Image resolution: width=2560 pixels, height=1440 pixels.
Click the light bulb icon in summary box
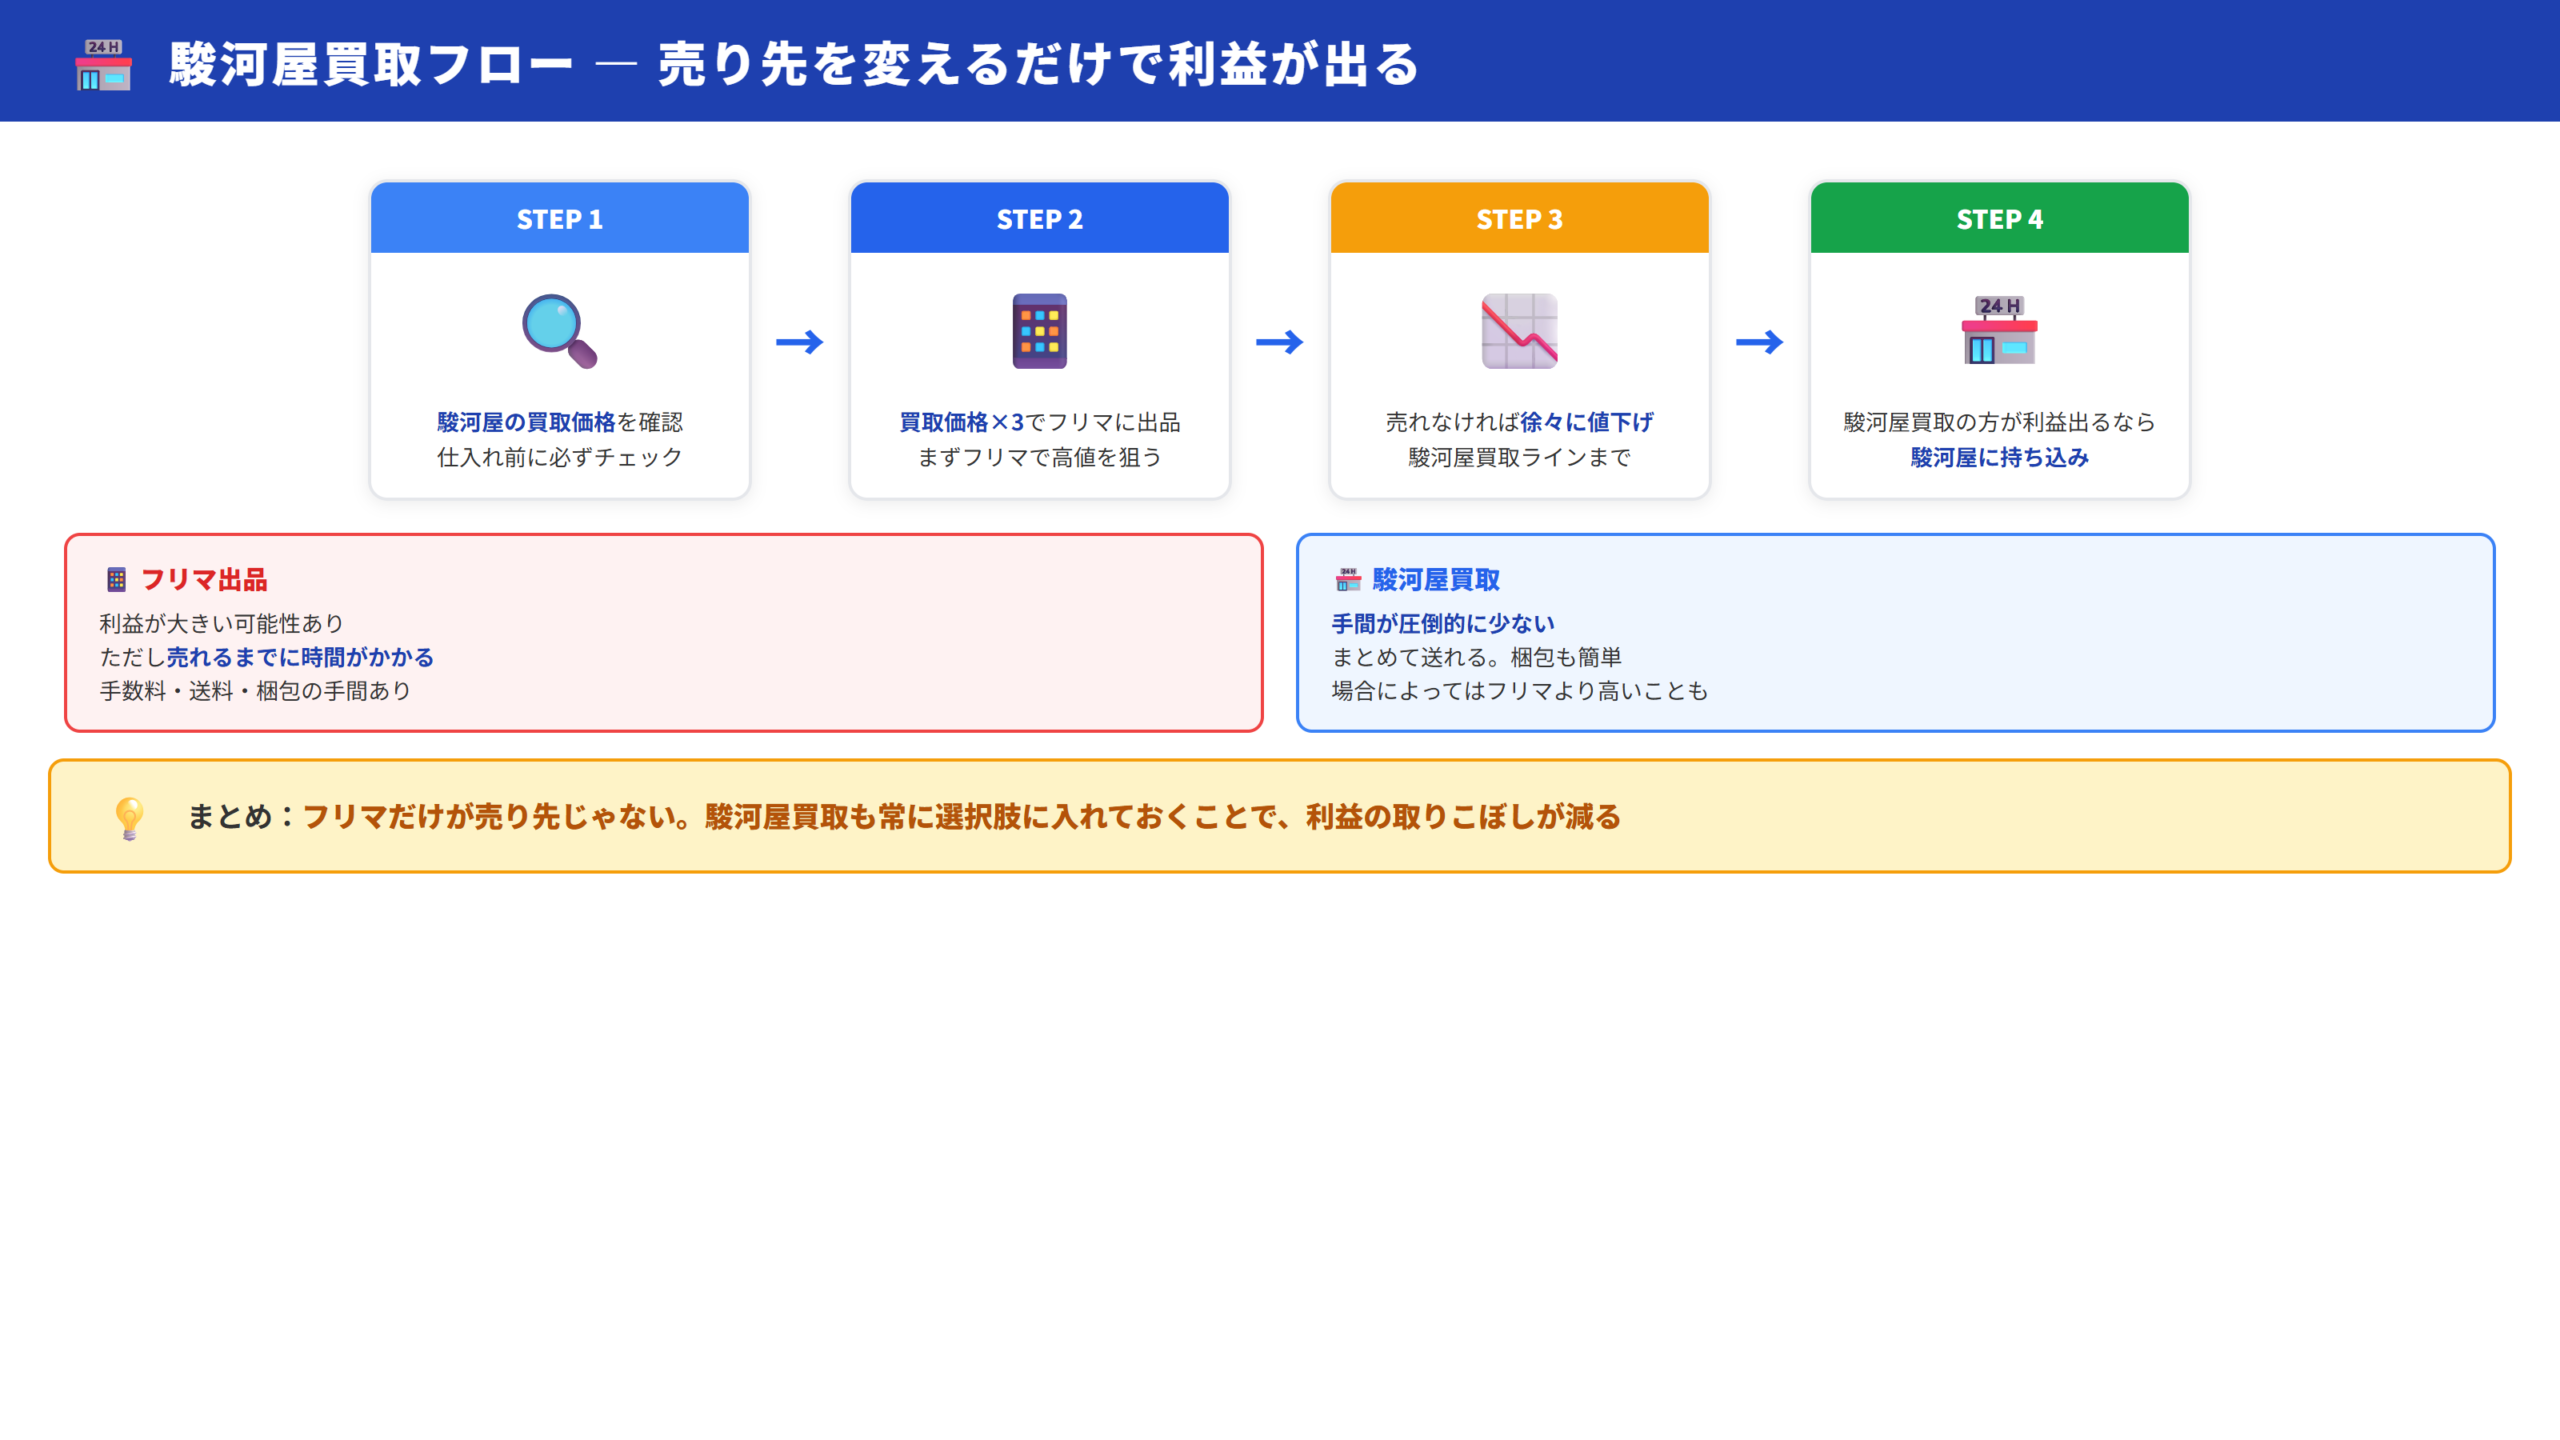[129, 818]
